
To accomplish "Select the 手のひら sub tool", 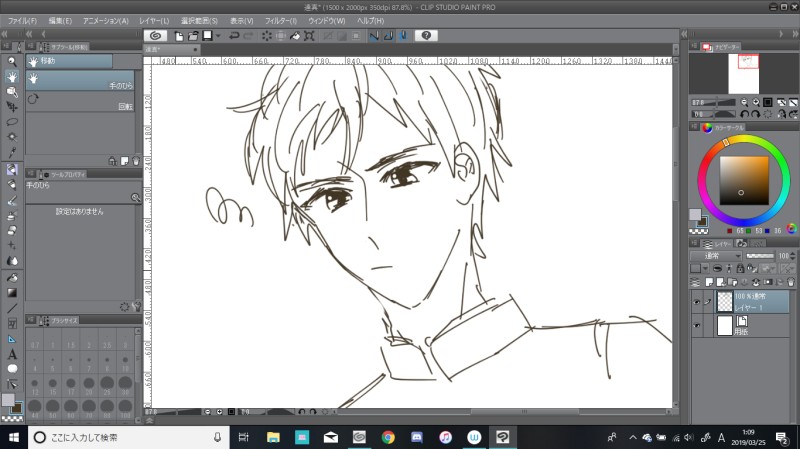I will pyautogui.click(x=80, y=81).
